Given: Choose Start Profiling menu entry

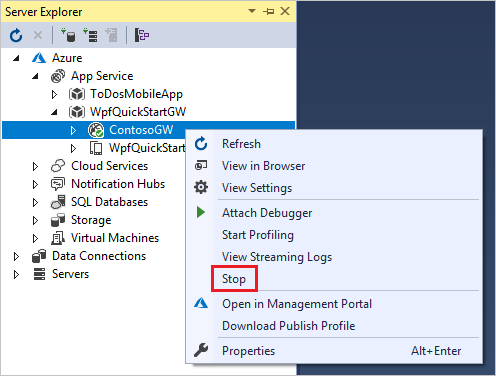Looking at the screenshot, I should click(x=334, y=235).
